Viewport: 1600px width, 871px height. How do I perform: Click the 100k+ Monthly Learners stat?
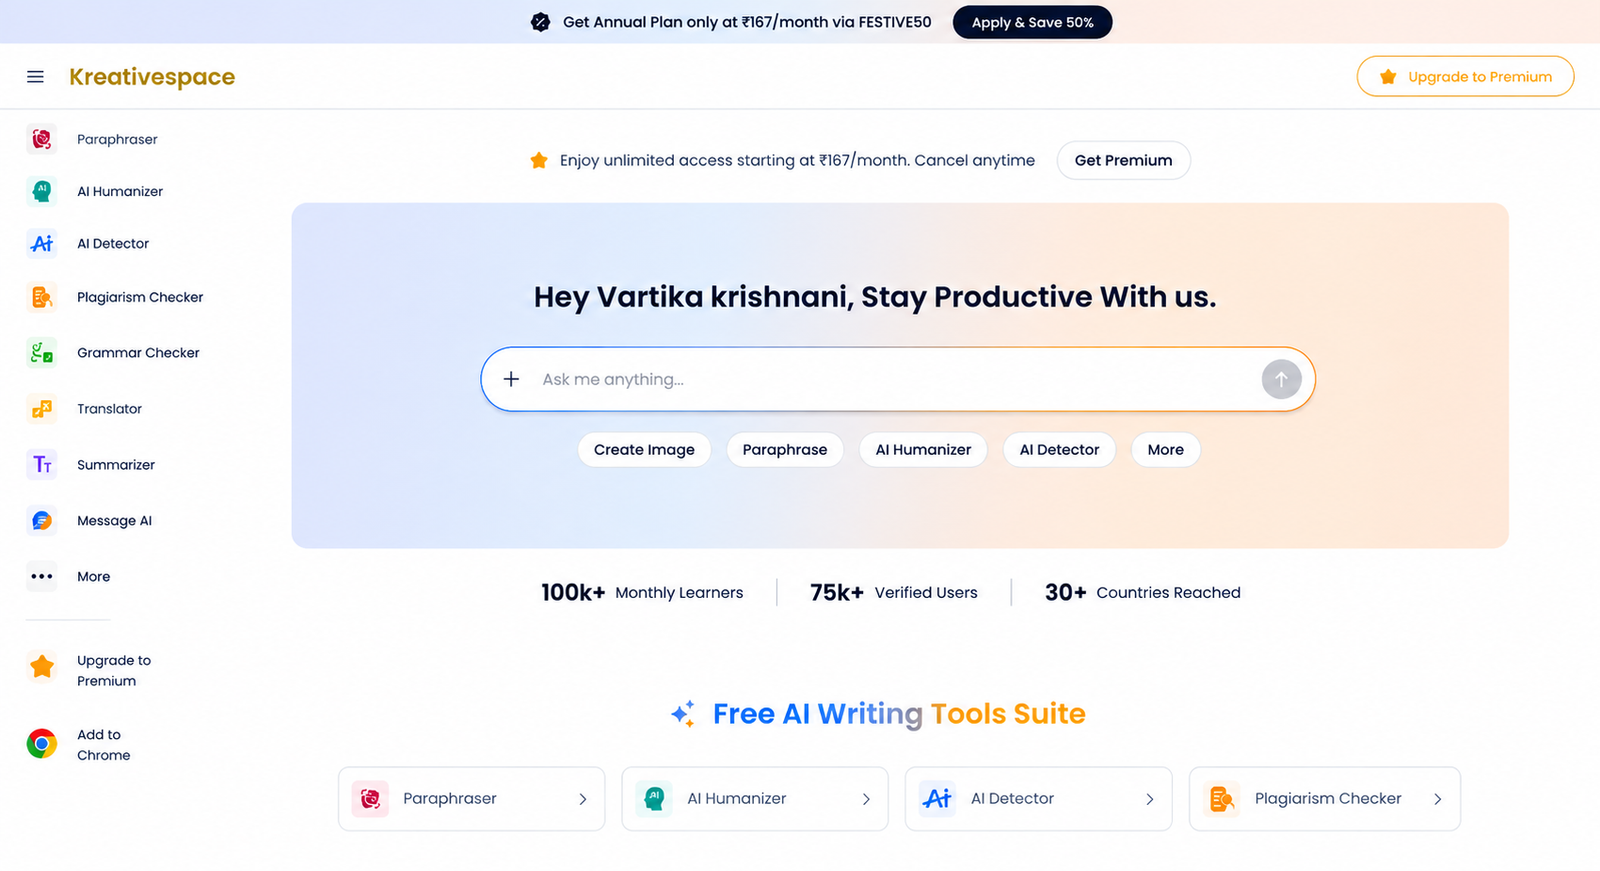point(642,592)
